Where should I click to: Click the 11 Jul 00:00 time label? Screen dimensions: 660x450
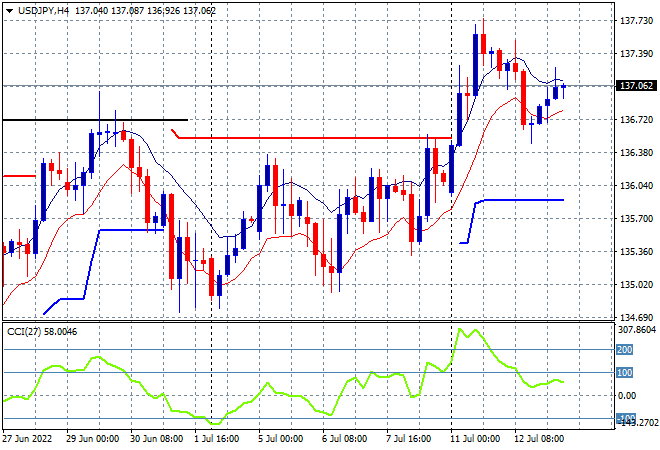475,439
